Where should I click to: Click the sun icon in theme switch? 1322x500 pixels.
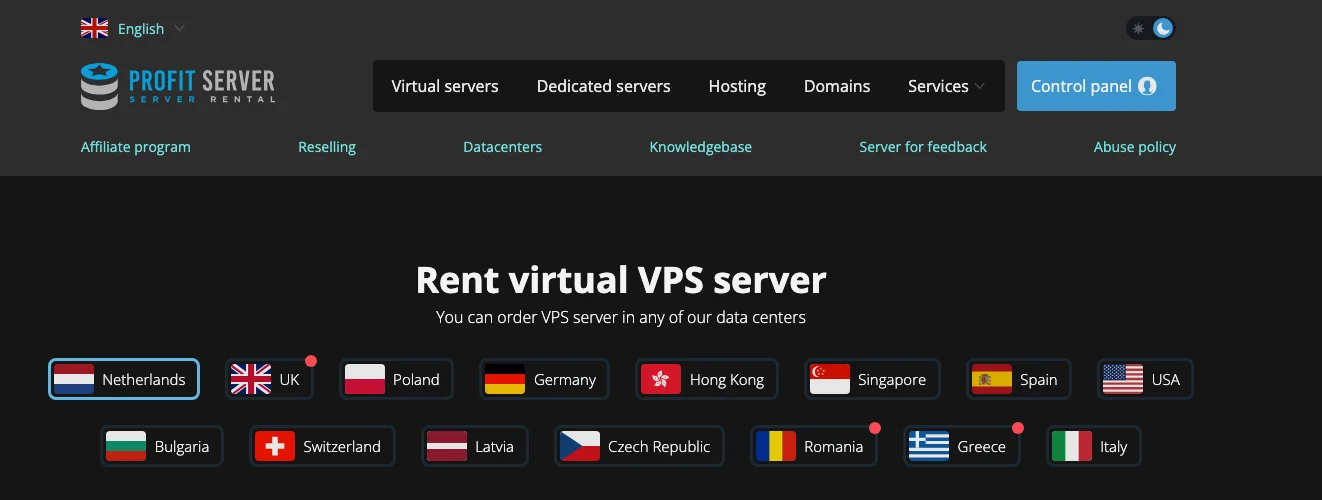click(1138, 28)
